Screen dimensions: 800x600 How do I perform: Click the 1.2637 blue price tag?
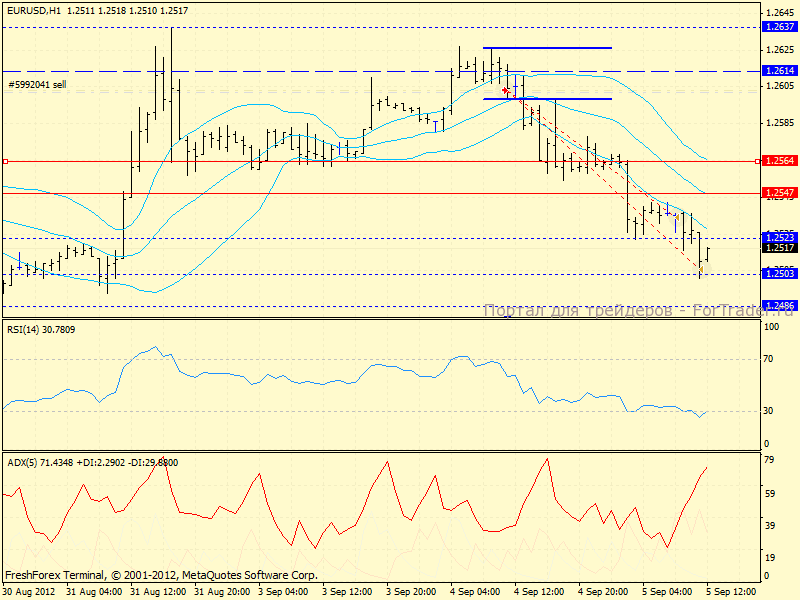[x=778, y=27]
